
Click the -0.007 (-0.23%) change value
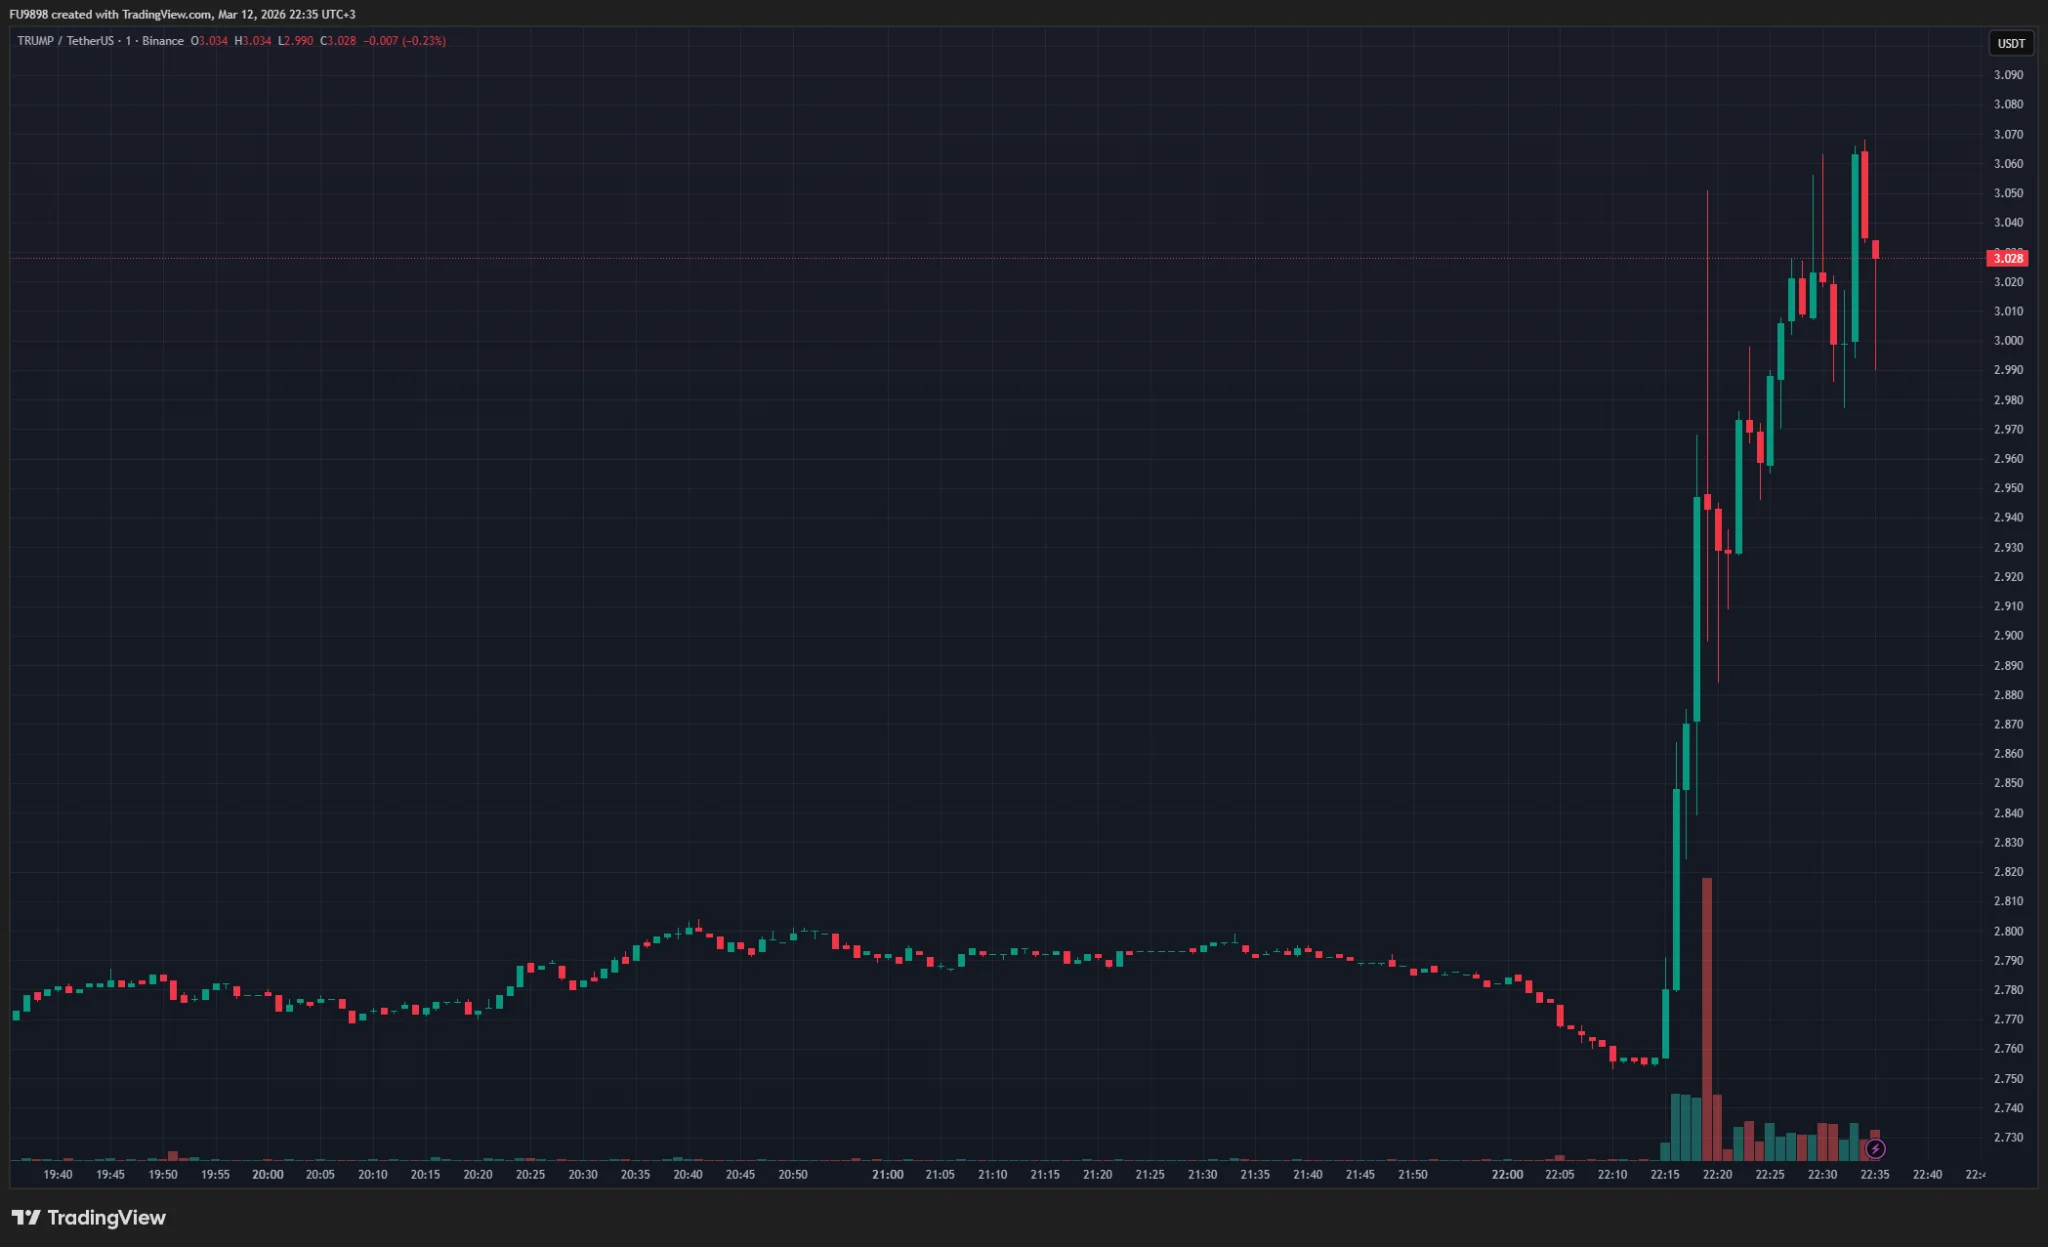pyautogui.click(x=405, y=41)
